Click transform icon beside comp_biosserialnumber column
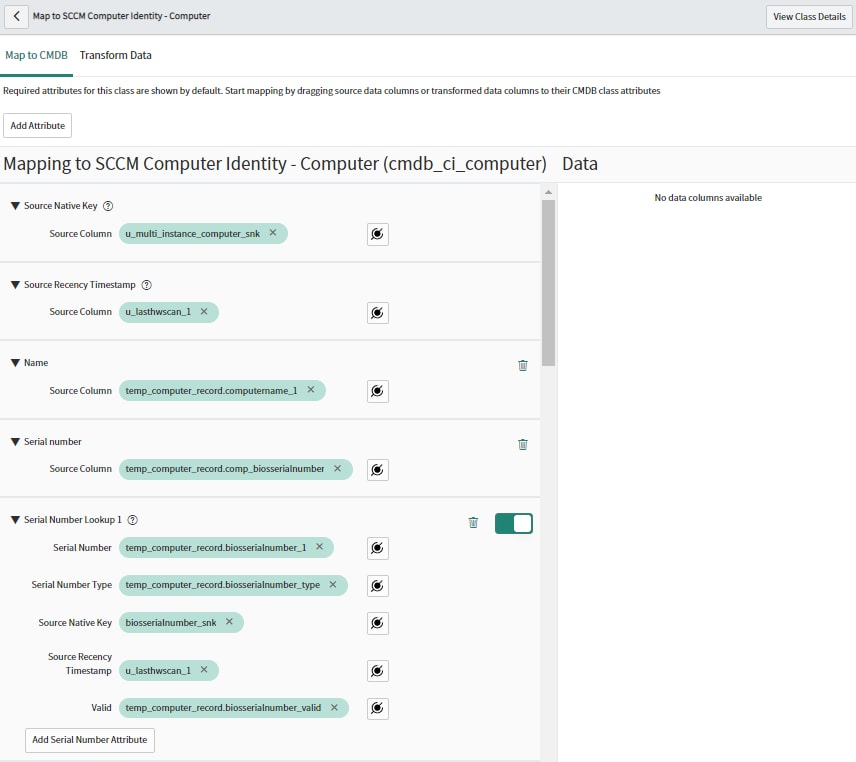Viewport: 856px width, 762px height. click(377, 469)
